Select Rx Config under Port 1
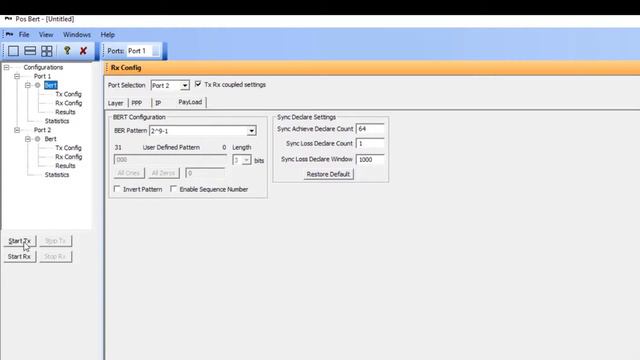The height and width of the screenshot is (360, 640). point(69,103)
